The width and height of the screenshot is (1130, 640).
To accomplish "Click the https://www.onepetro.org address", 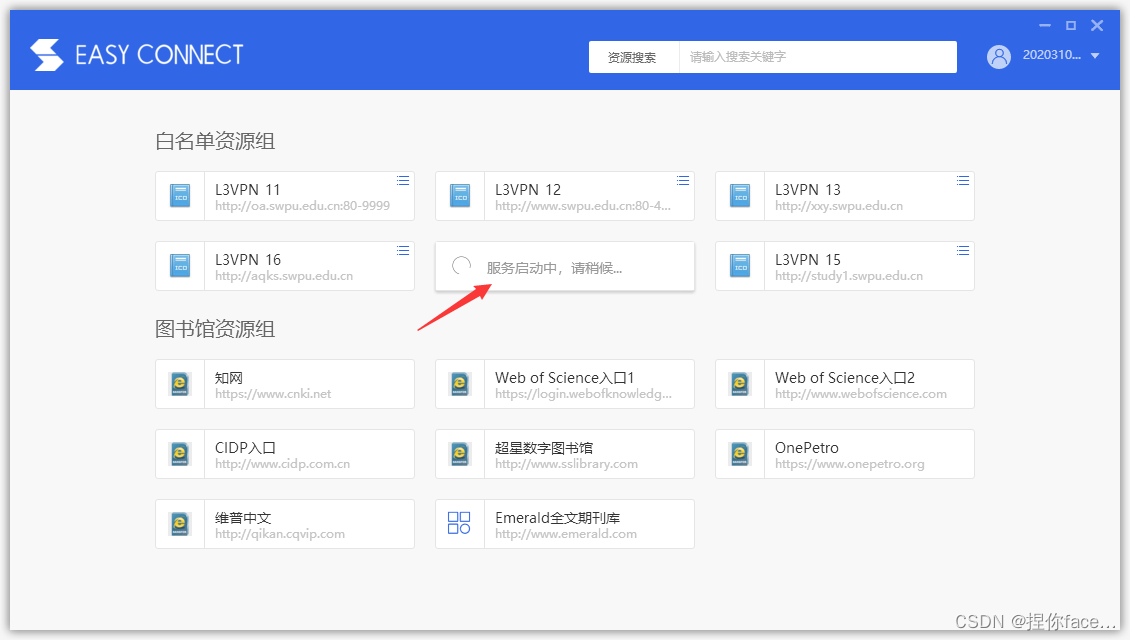I will tap(850, 464).
